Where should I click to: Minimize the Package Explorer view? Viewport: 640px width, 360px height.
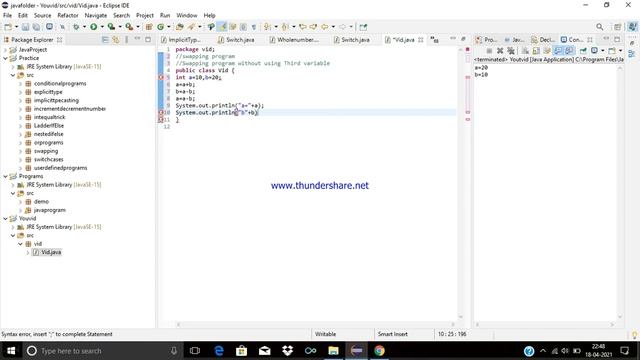[x=137, y=39]
